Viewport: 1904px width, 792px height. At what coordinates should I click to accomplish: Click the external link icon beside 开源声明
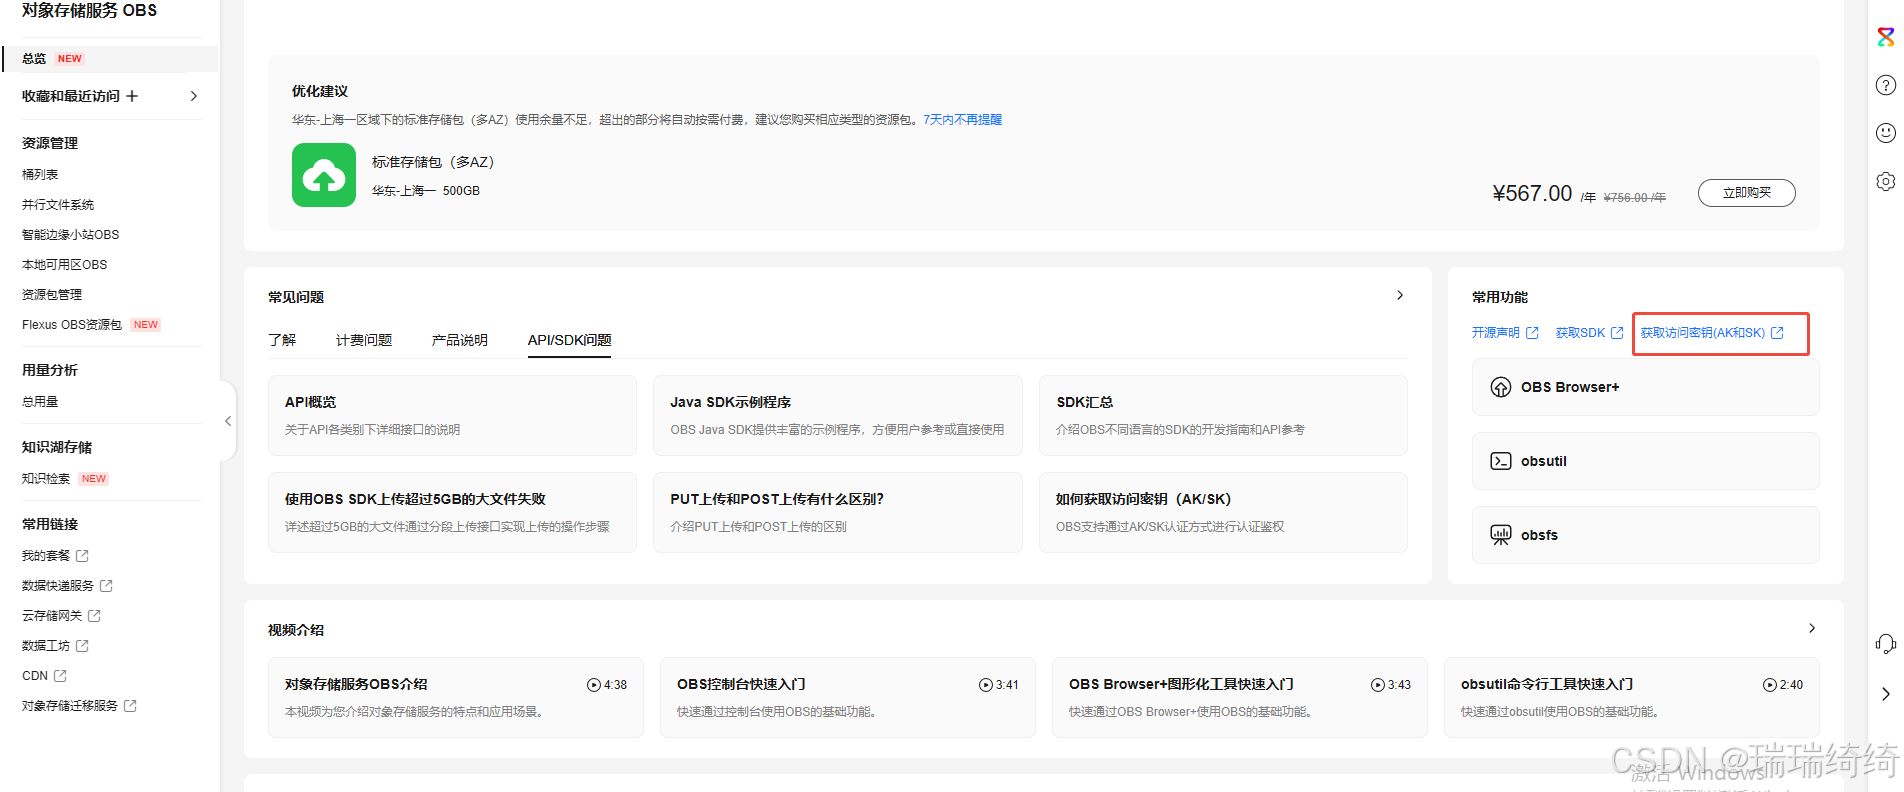[1532, 333]
